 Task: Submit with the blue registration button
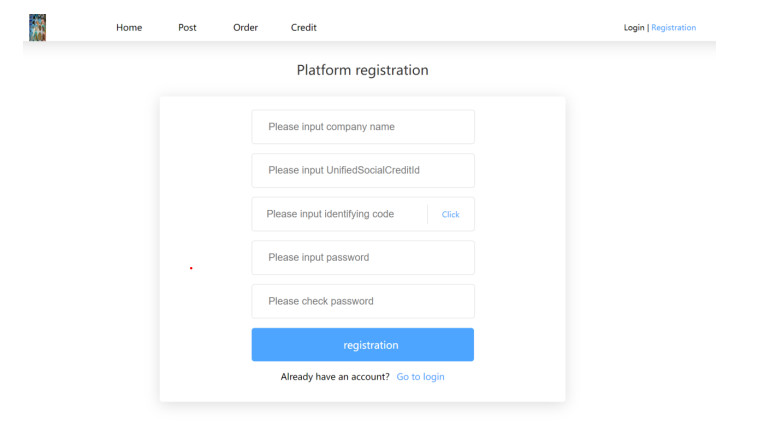(362, 345)
